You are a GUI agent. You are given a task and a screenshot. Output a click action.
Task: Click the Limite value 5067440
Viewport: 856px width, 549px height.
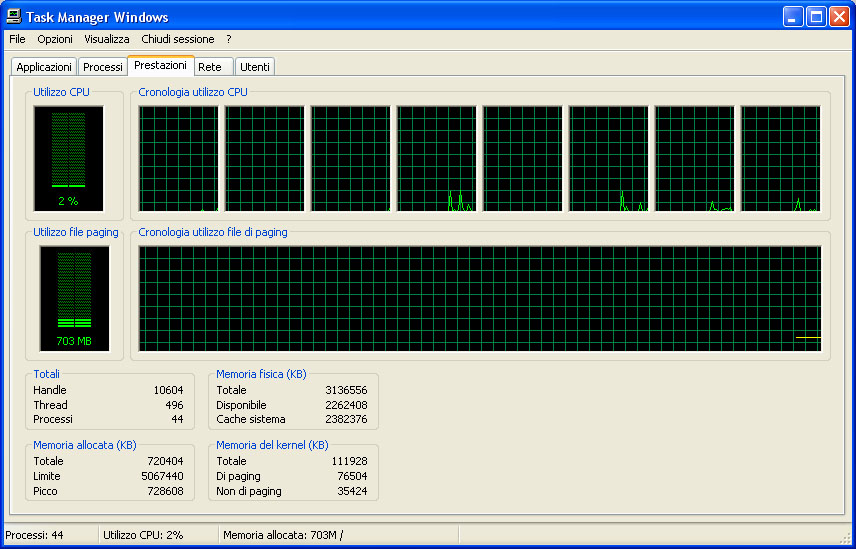click(162, 476)
